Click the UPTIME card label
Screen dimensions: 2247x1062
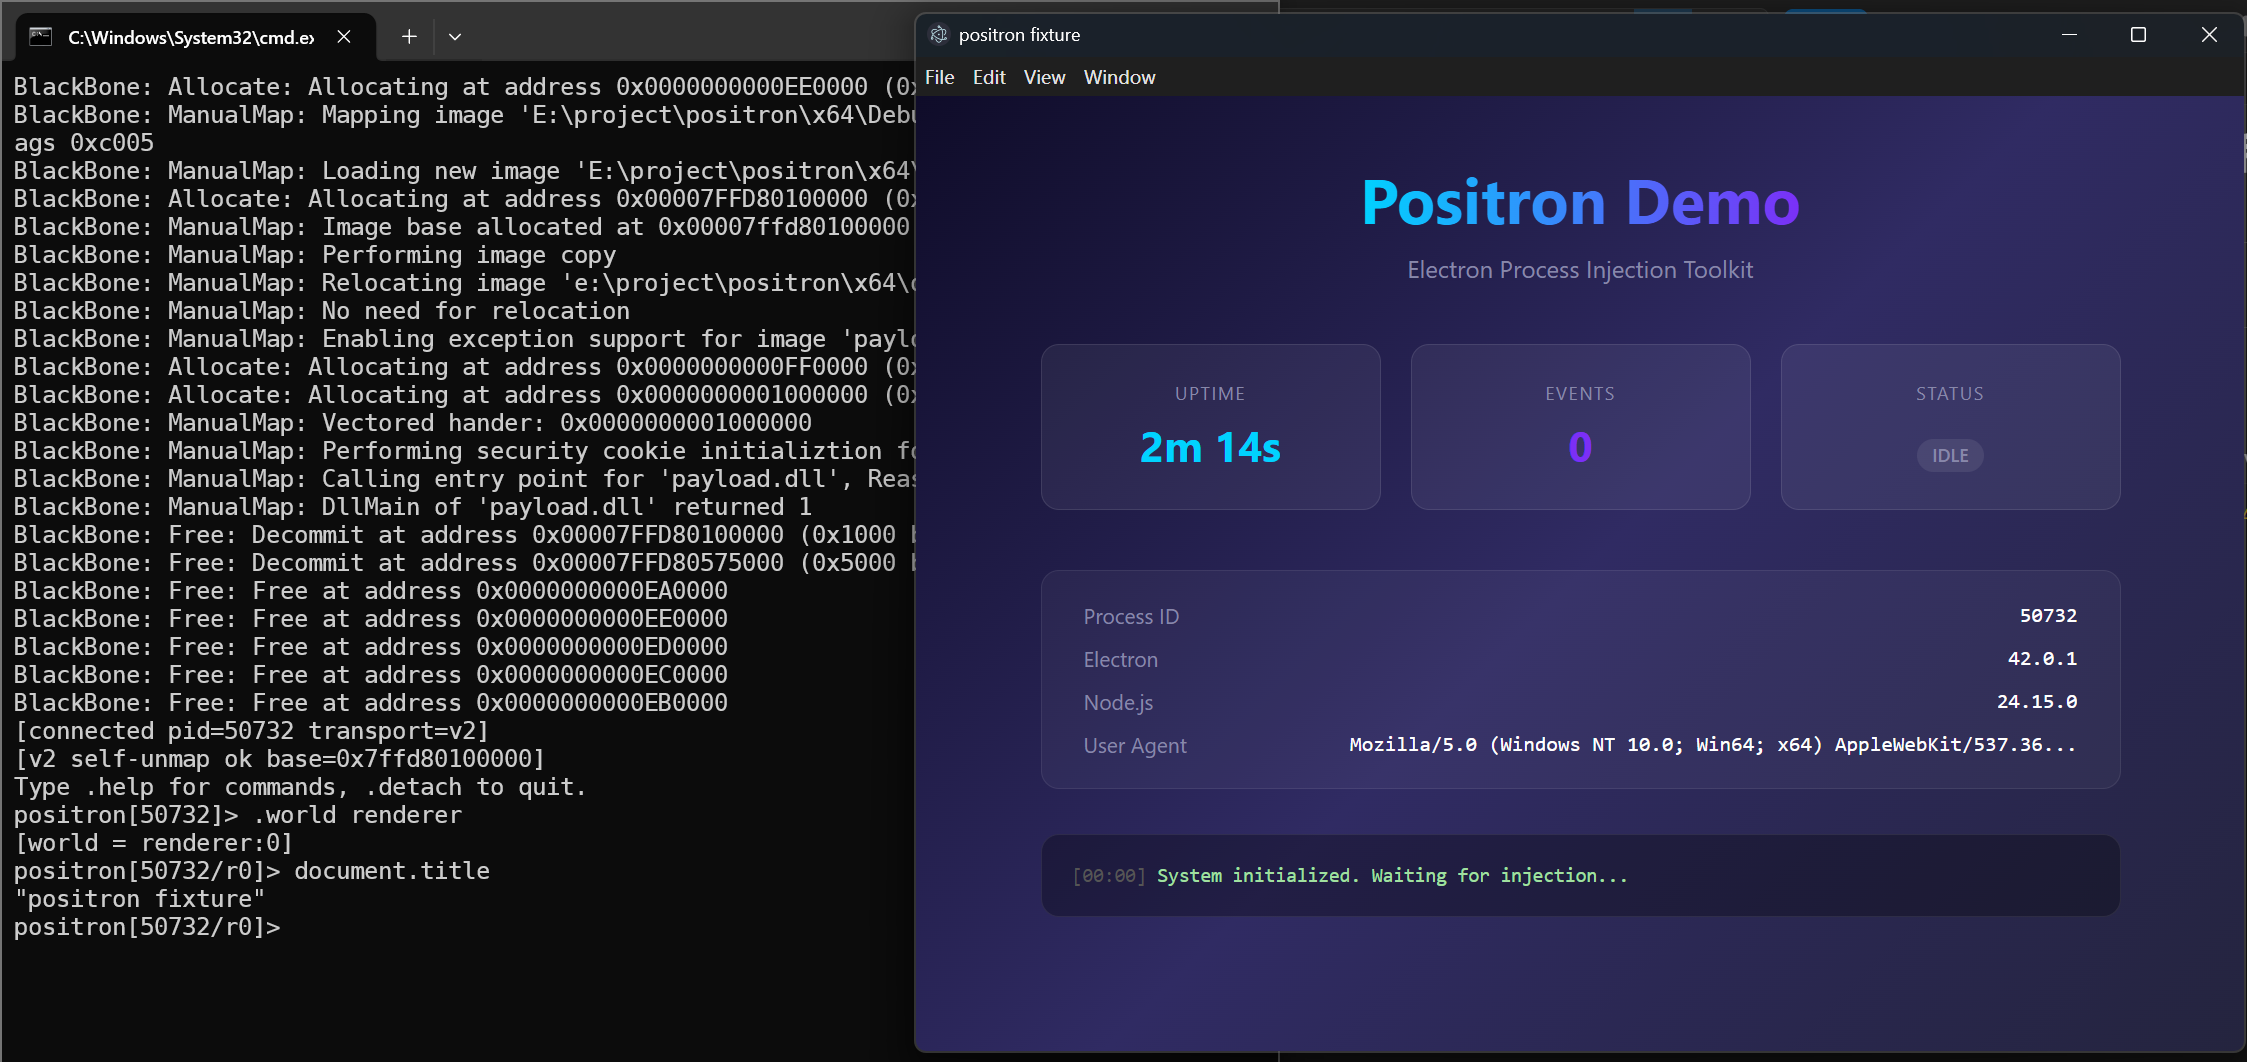point(1210,394)
